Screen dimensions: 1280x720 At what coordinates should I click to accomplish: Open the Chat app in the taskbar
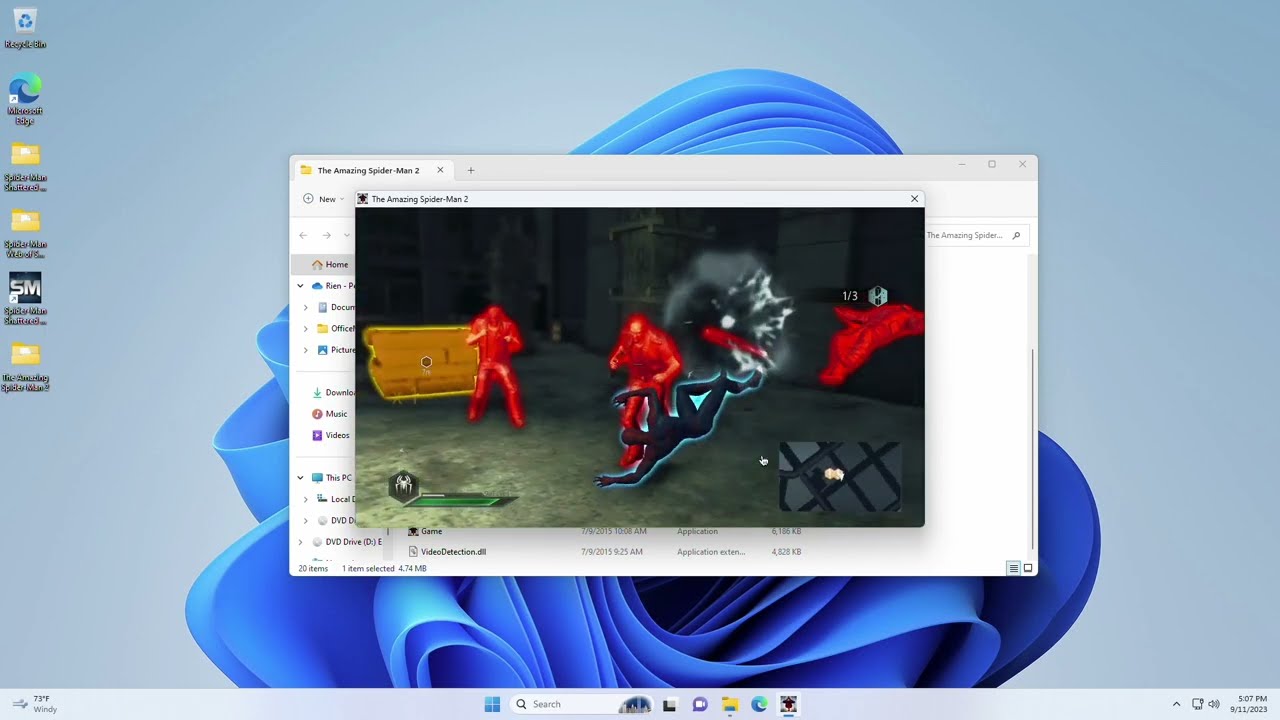[x=700, y=704]
